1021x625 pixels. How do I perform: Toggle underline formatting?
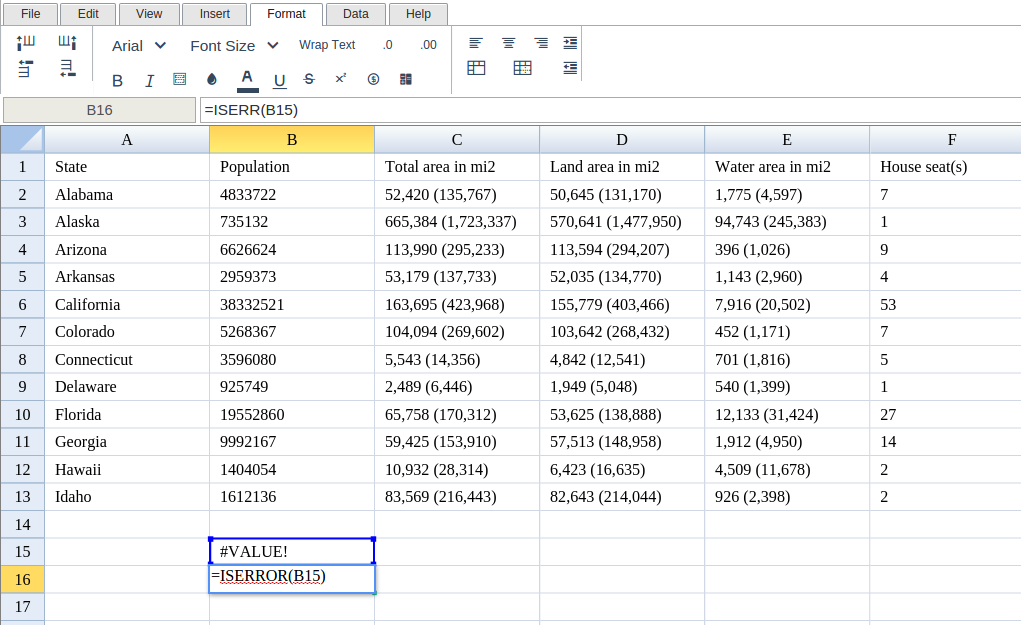coord(279,80)
